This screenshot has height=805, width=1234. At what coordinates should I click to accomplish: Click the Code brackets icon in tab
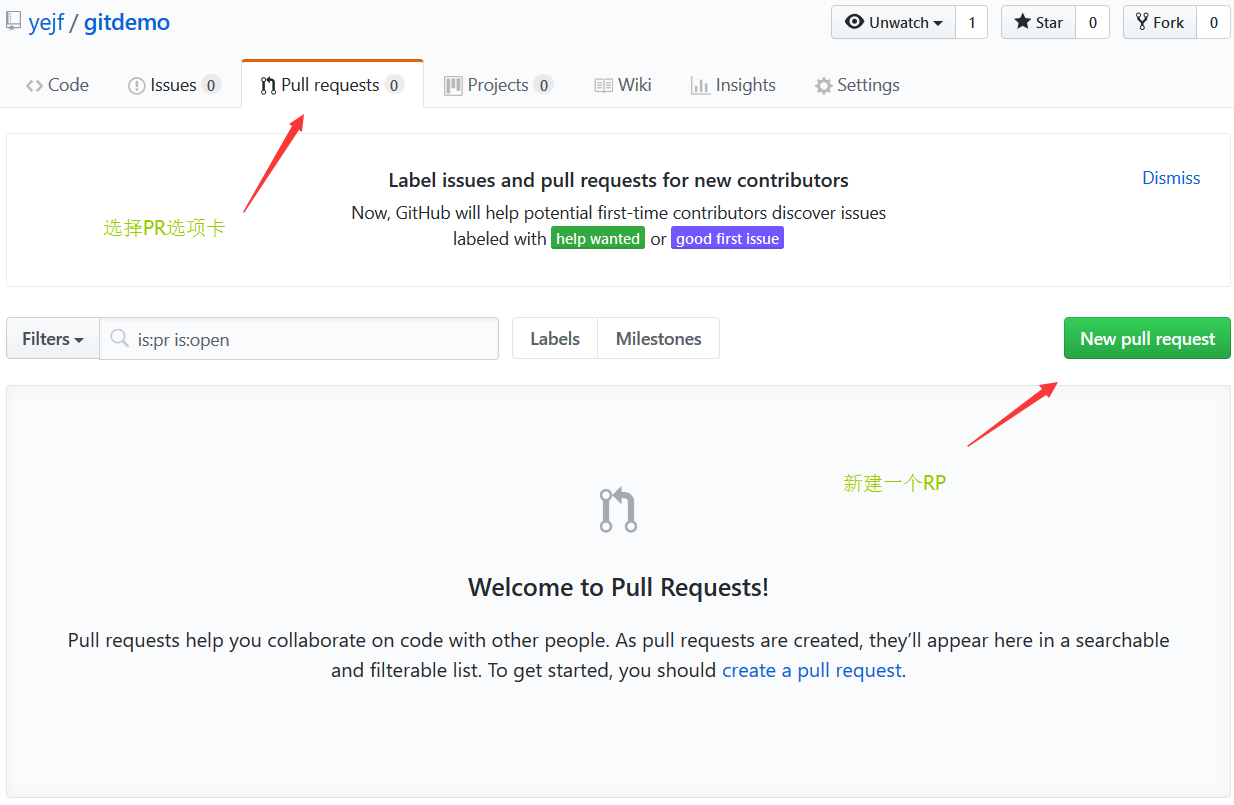coord(35,86)
